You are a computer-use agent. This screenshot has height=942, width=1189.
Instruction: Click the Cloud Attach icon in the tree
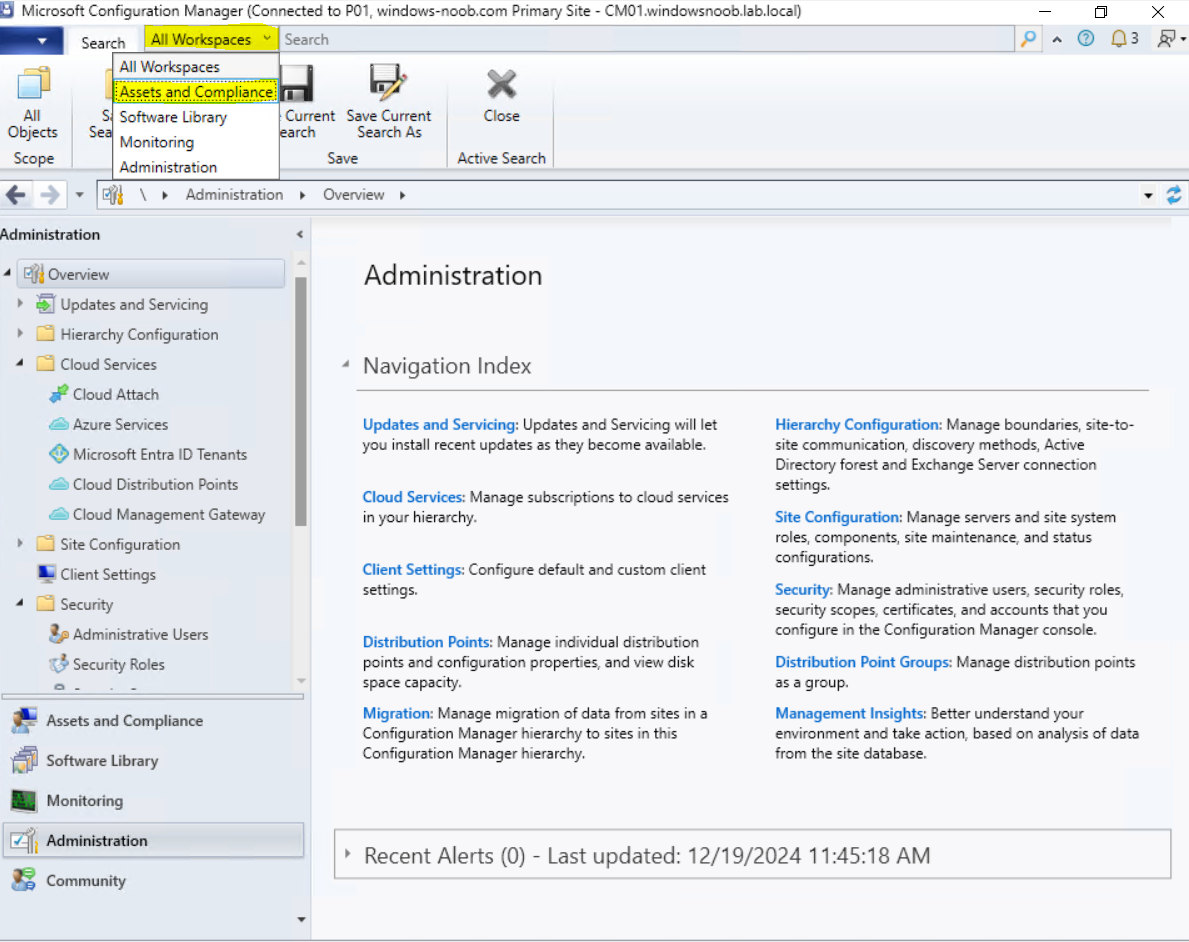pos(58,394)
